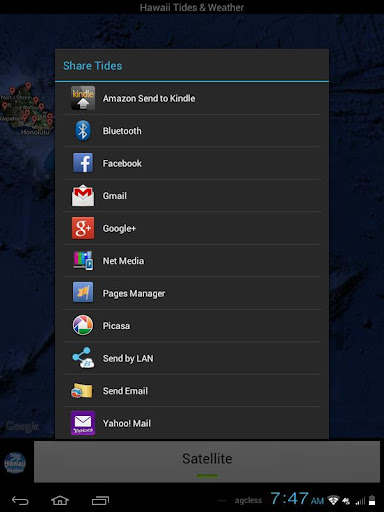Tap the Pages Manager flag icon
The height and width of the screenshot is (512, 384).
point(83,292)
